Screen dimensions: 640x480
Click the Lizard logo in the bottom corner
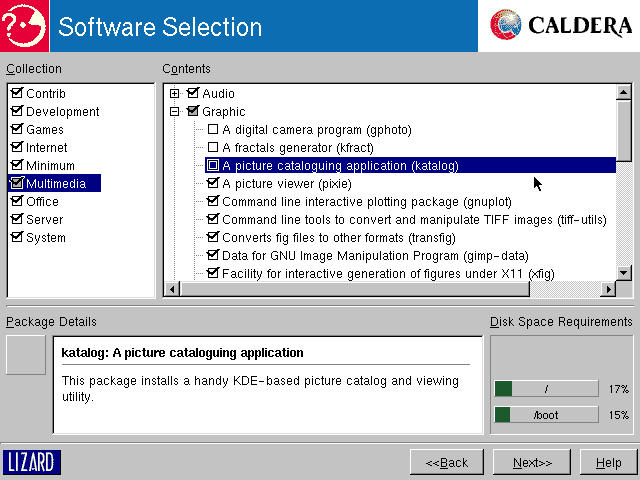pyautogui.click(x=33, y=462)
